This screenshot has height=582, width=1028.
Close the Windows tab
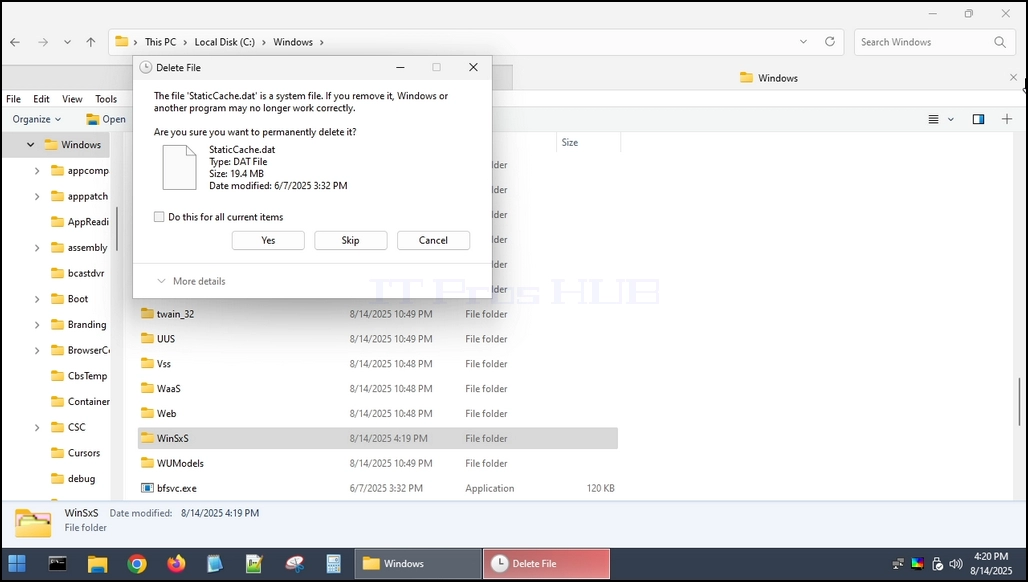[1013, 77]
